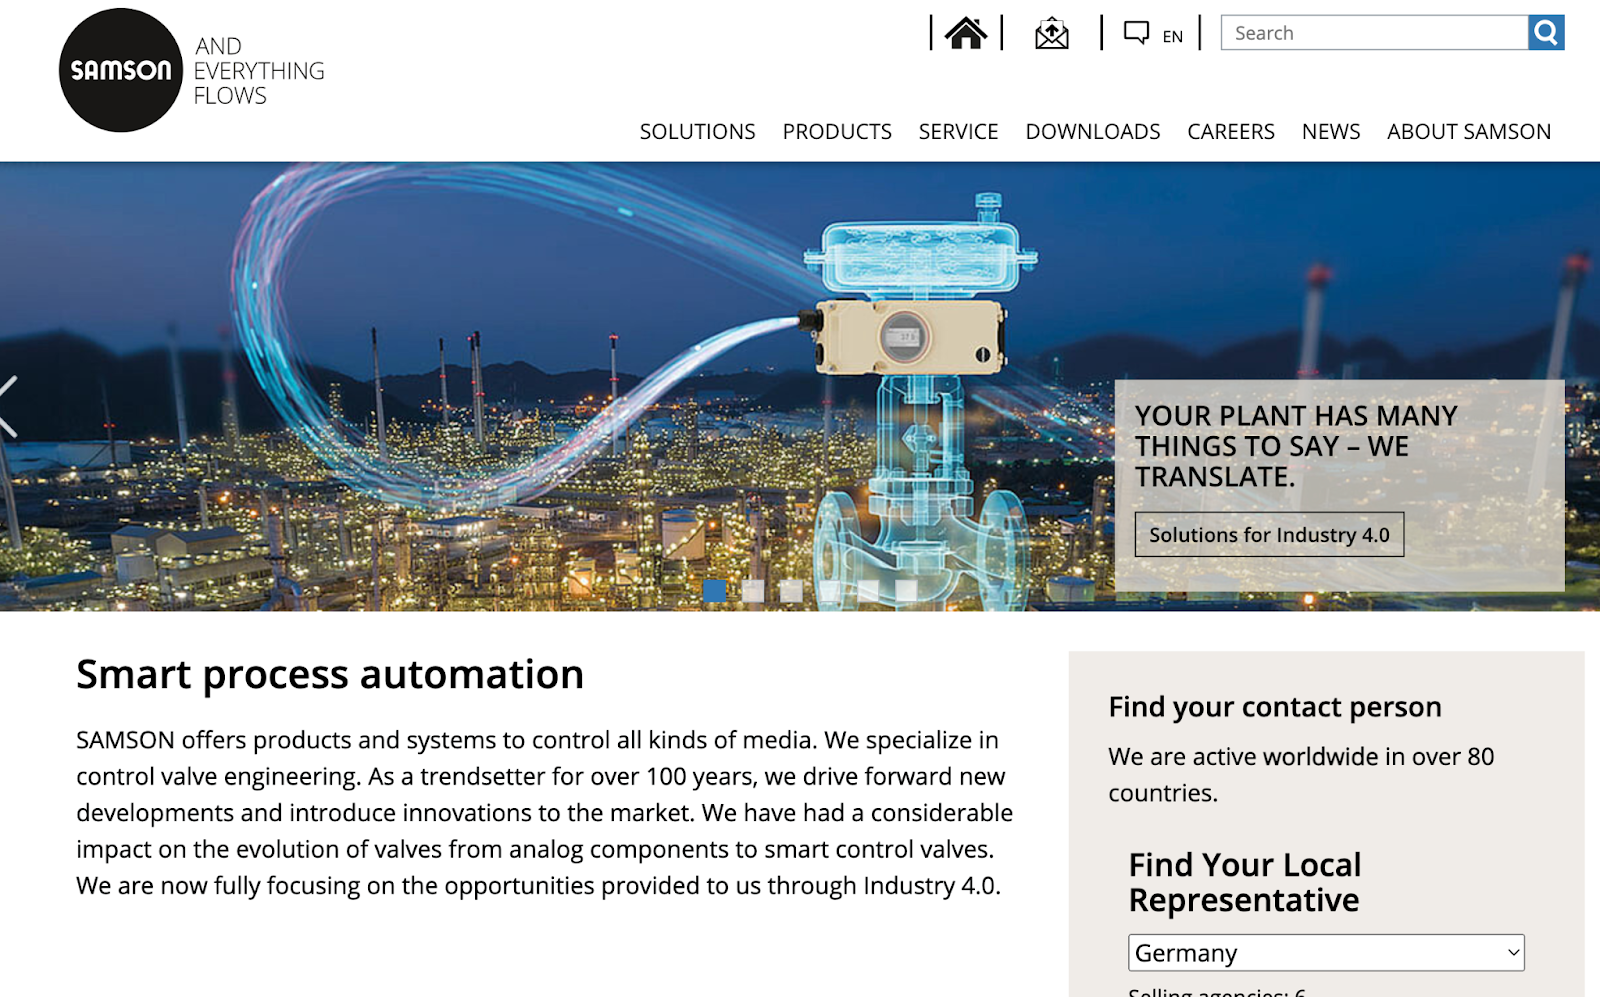The height and width of the screenshot is (997, 1600).
Task: Click the Smart process automation heading
Action: (330, 675)
